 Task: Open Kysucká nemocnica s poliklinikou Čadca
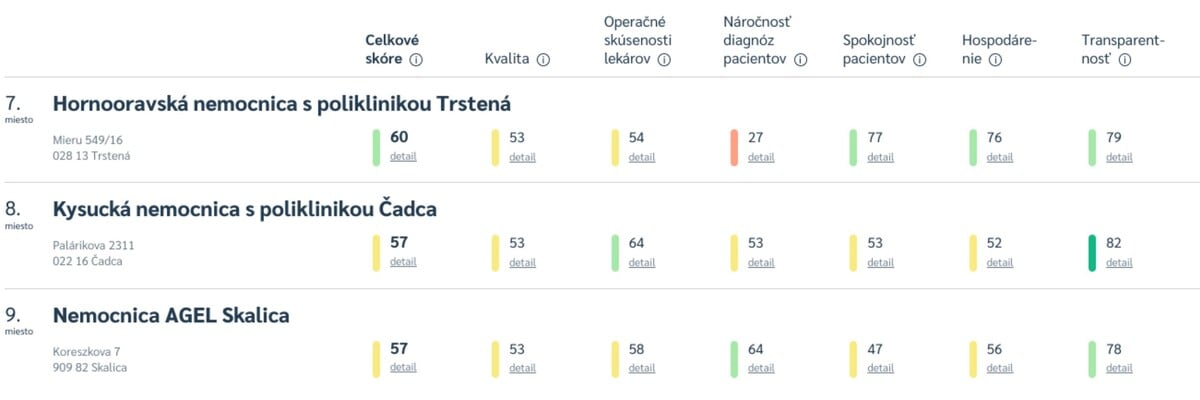(245, 210)
